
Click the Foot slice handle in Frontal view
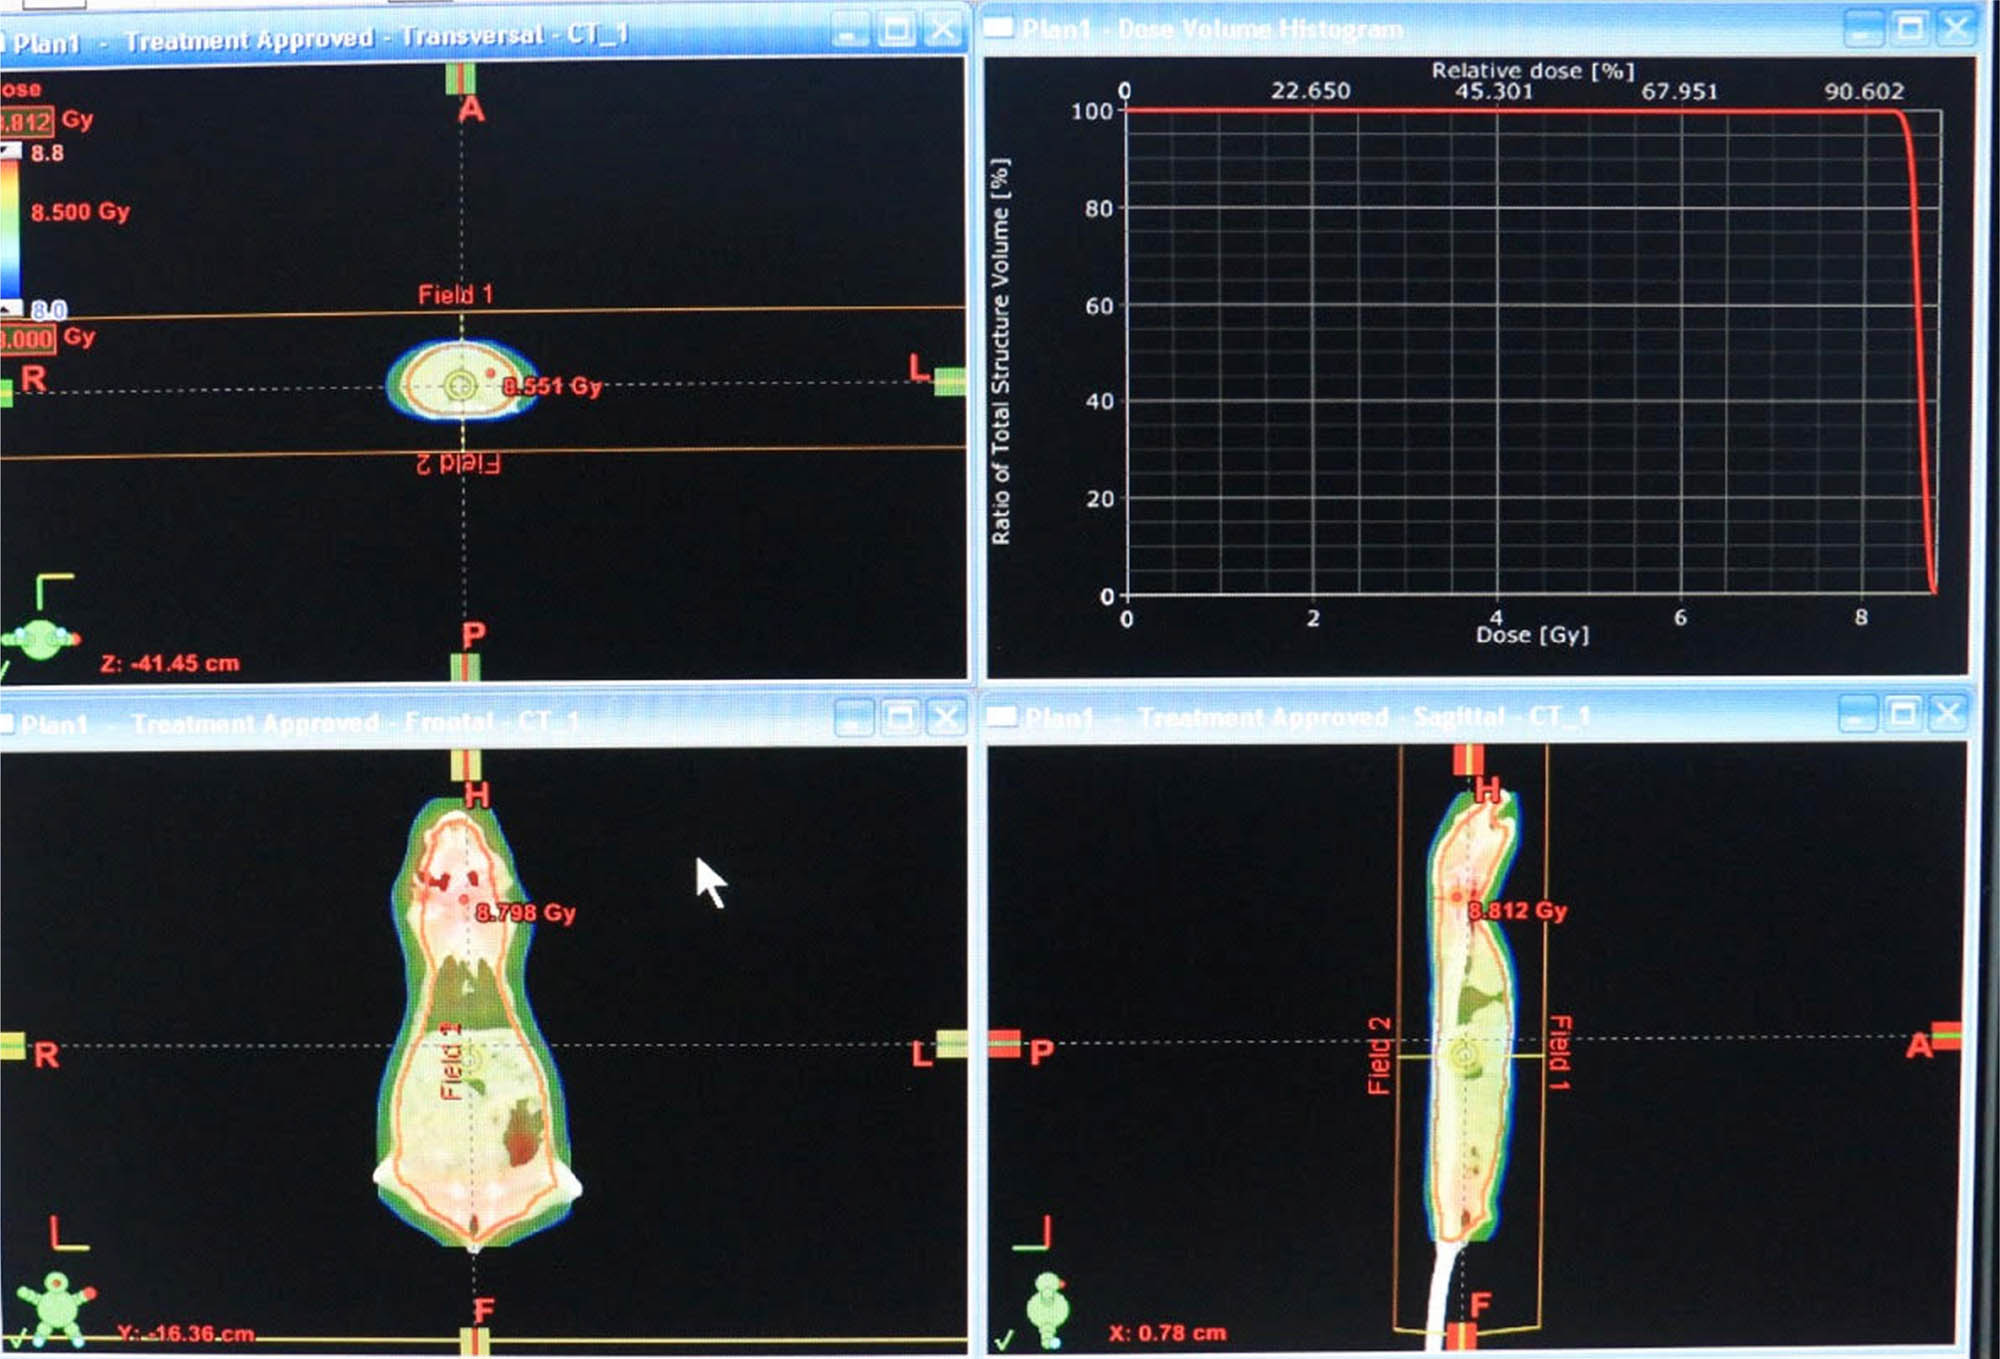475,1341
